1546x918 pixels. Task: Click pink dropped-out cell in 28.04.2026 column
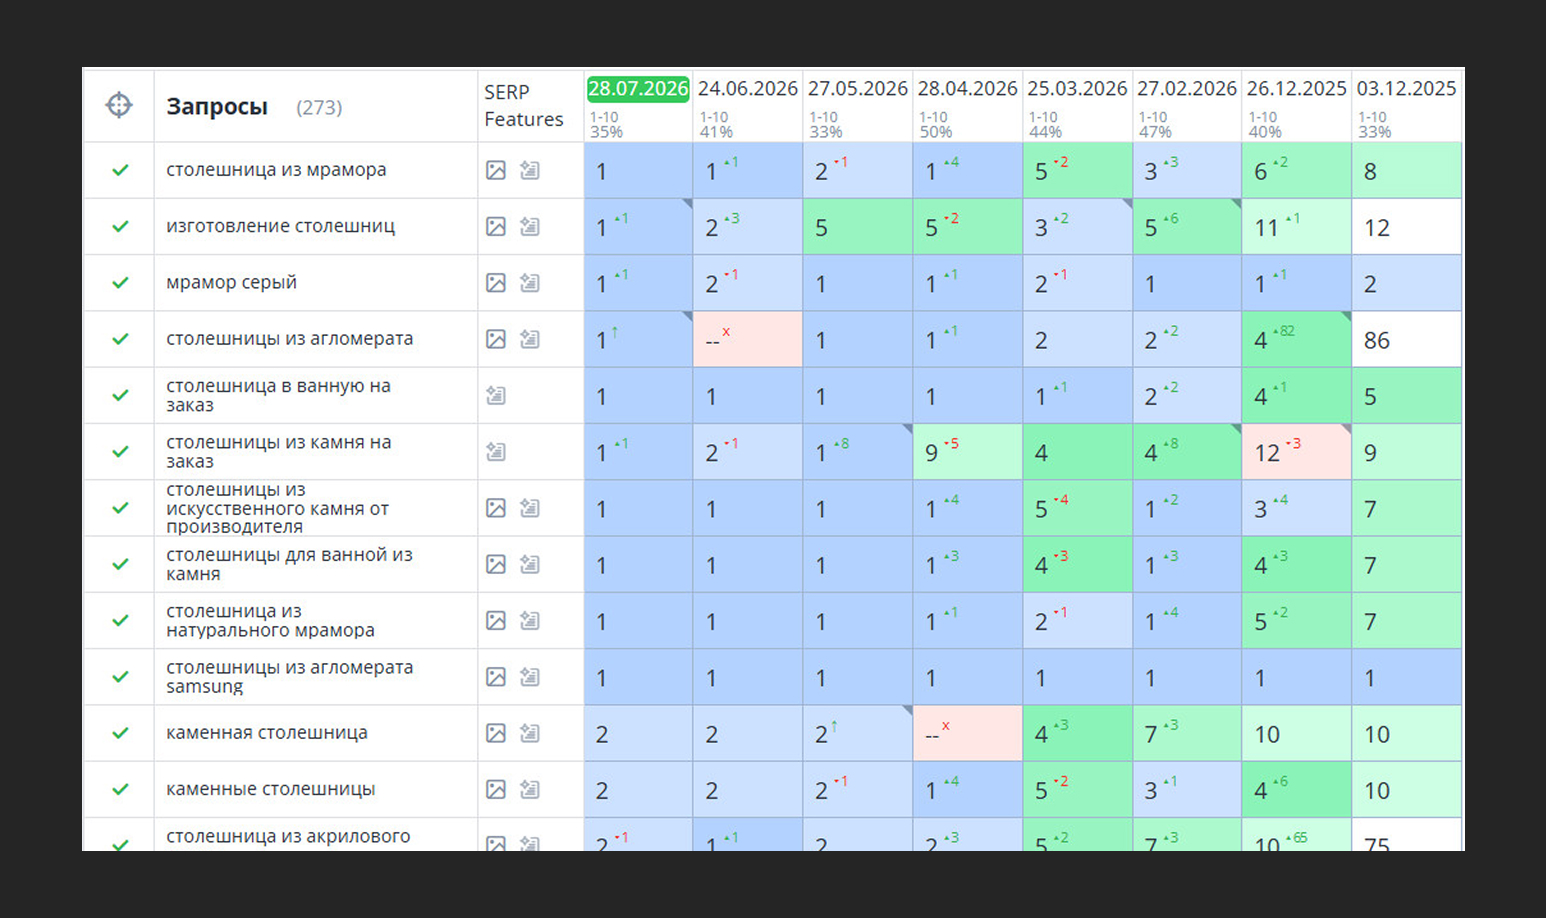967,733
